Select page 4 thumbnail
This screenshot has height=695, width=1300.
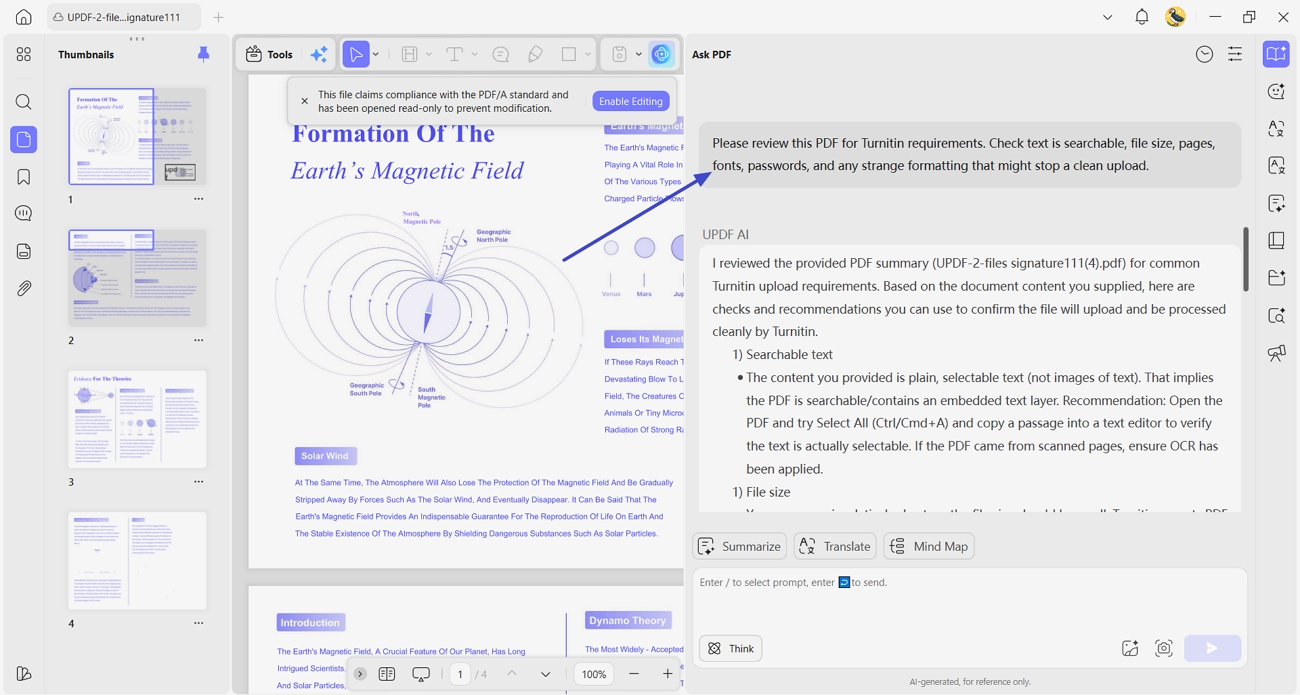137,561
